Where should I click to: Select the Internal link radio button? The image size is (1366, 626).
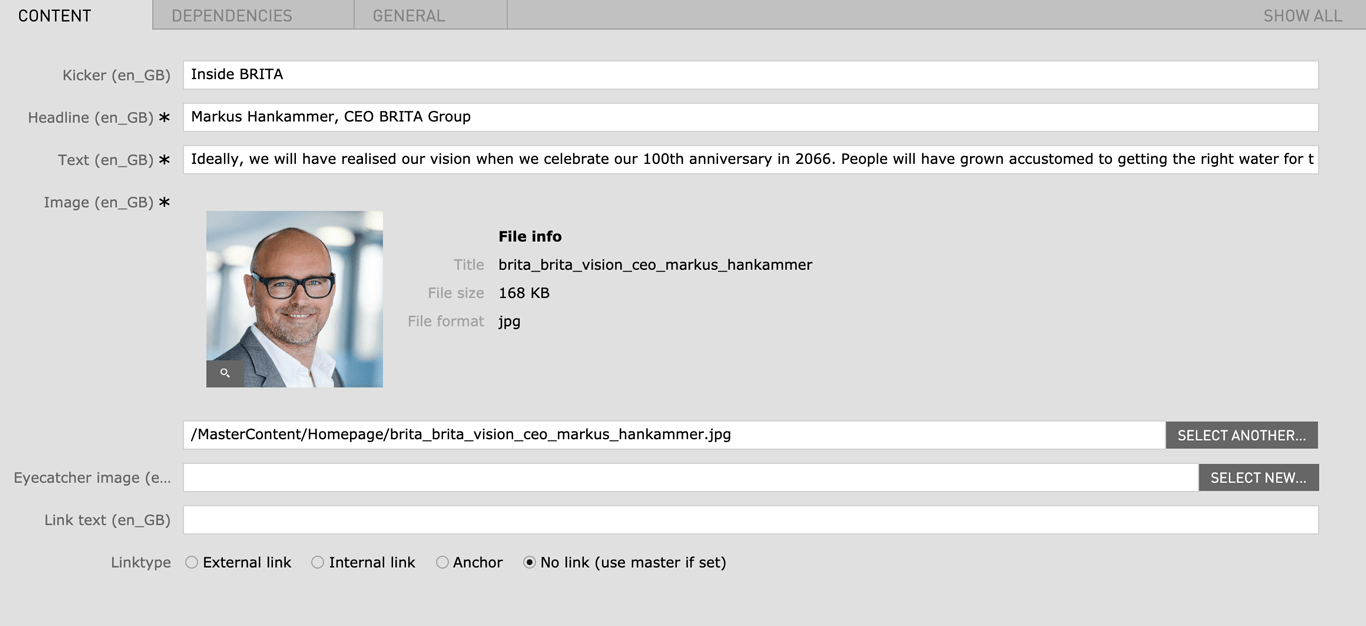tap(317, 563)
